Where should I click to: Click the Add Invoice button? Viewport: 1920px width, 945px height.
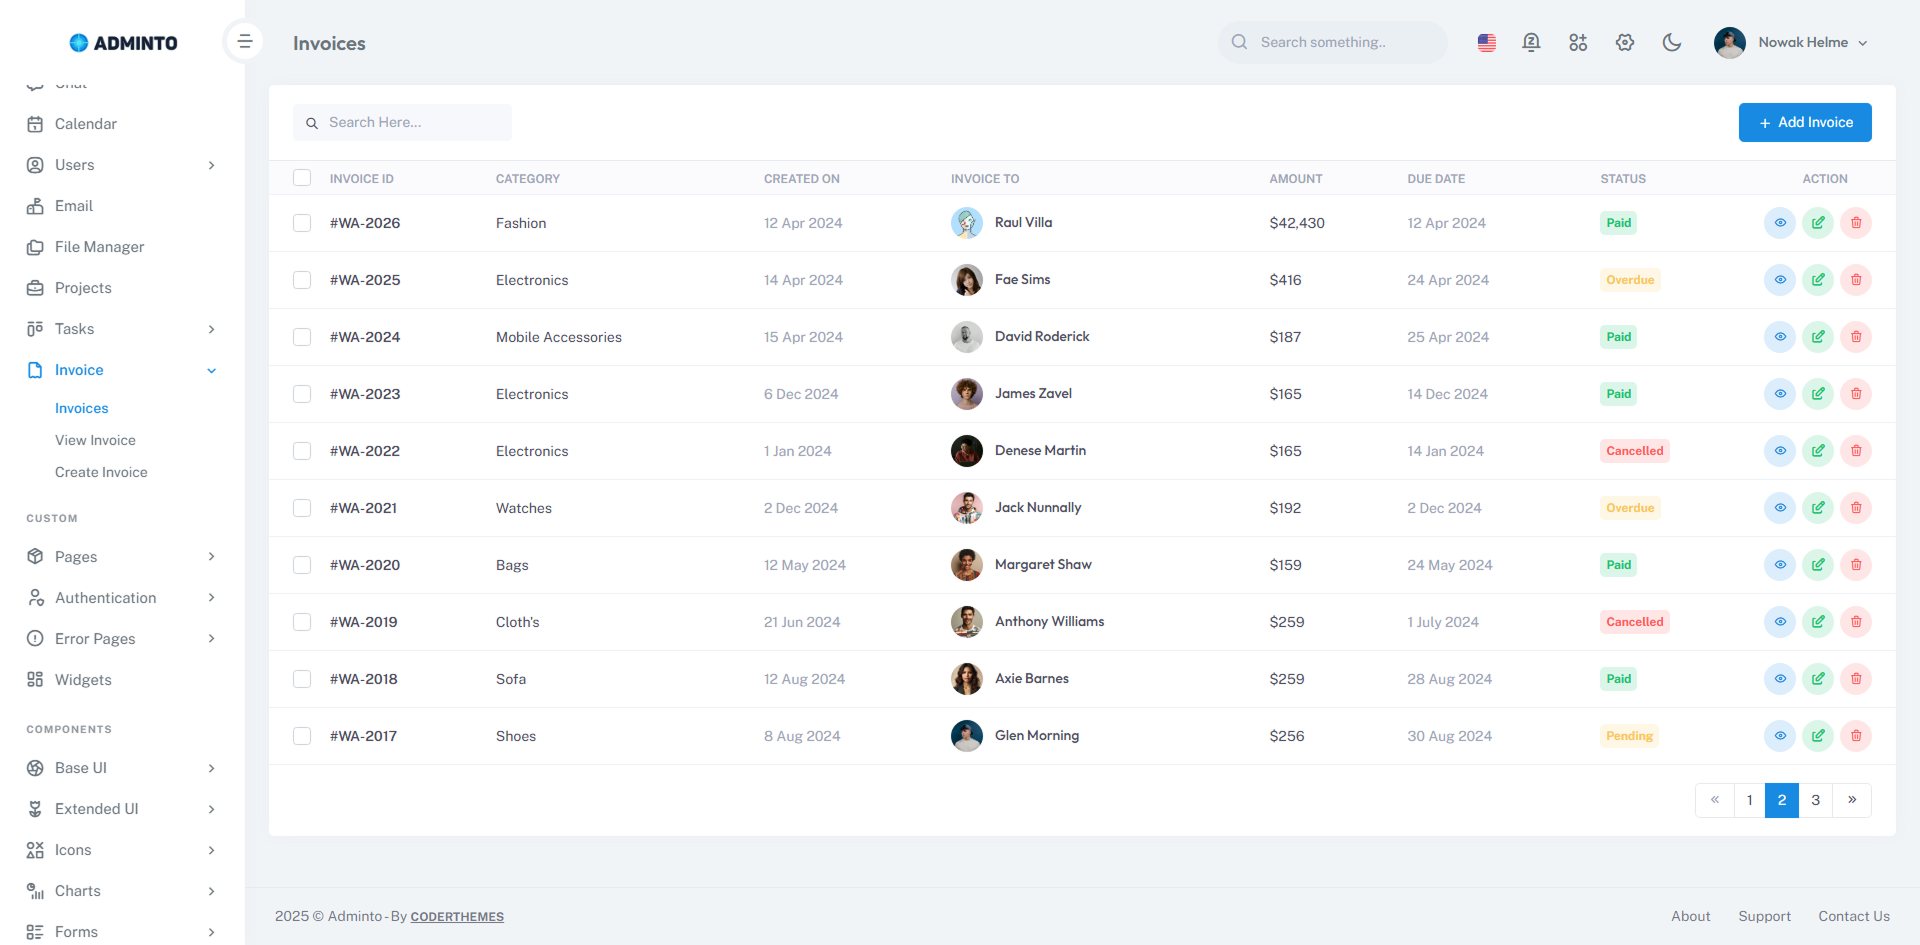[1805, 122]
